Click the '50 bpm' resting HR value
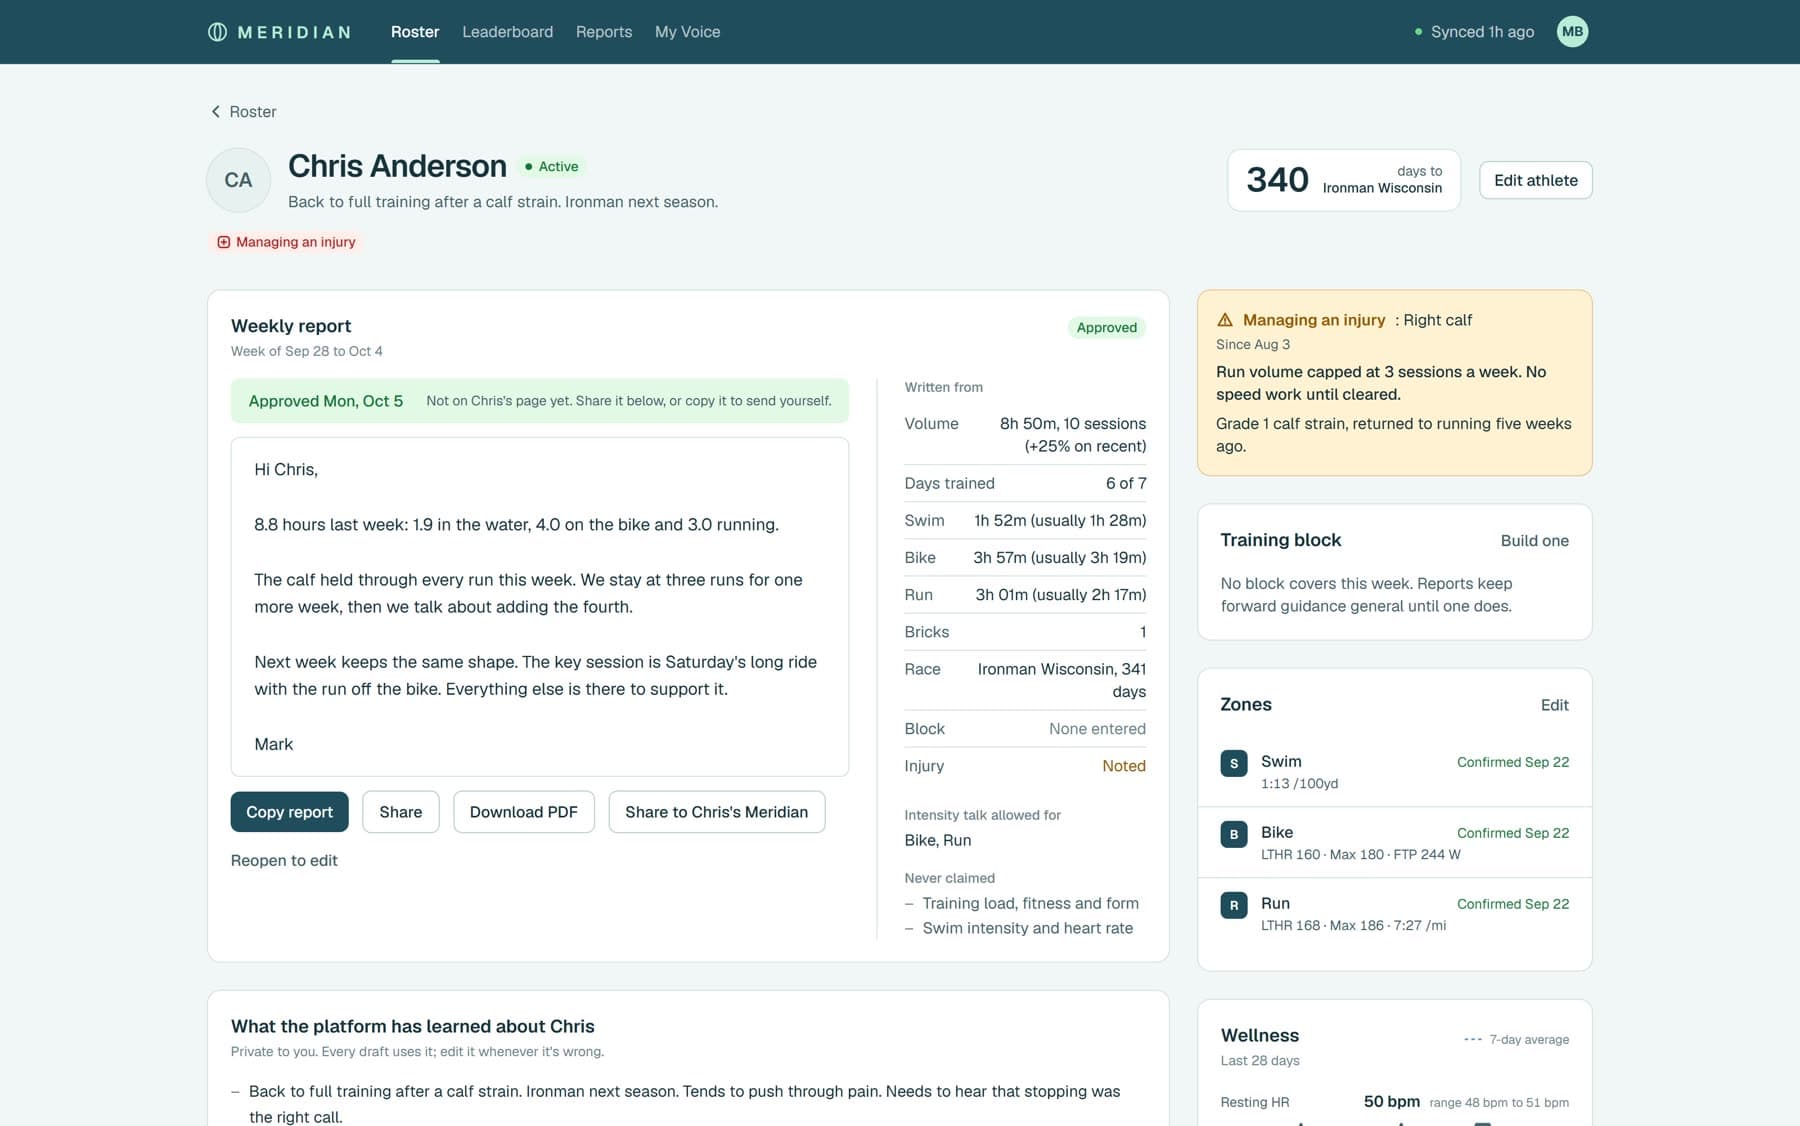This screenshot has height=1126, width=1800. (x=1391, y=1101)
